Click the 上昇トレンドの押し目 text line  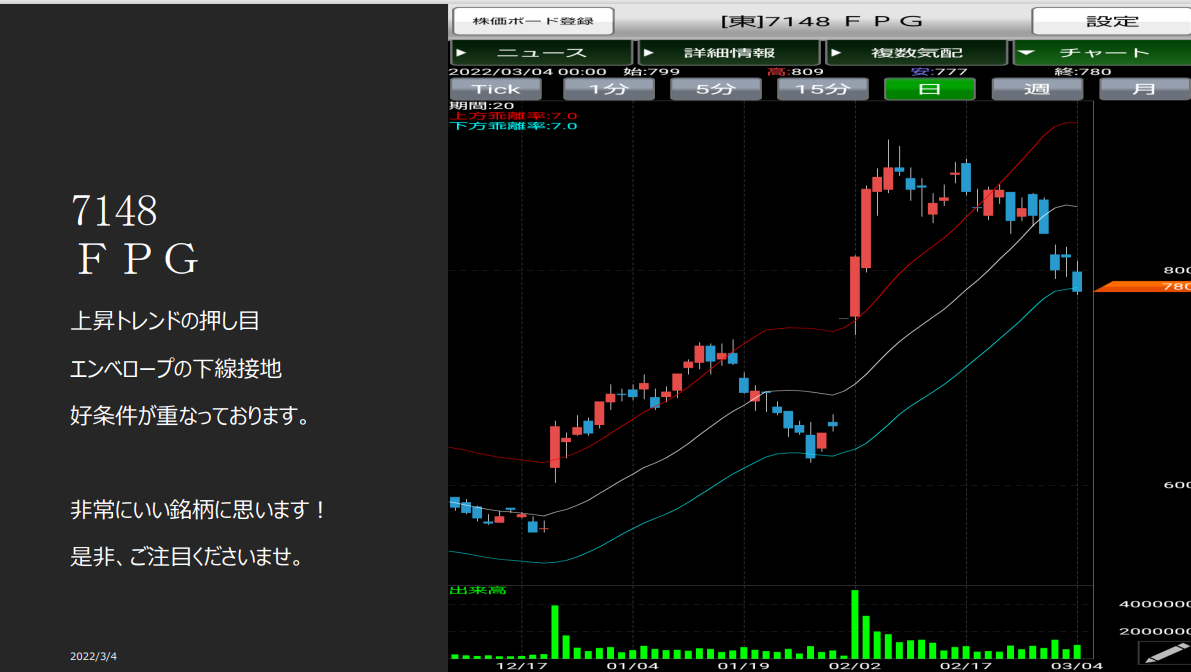(x=165, y=321)
